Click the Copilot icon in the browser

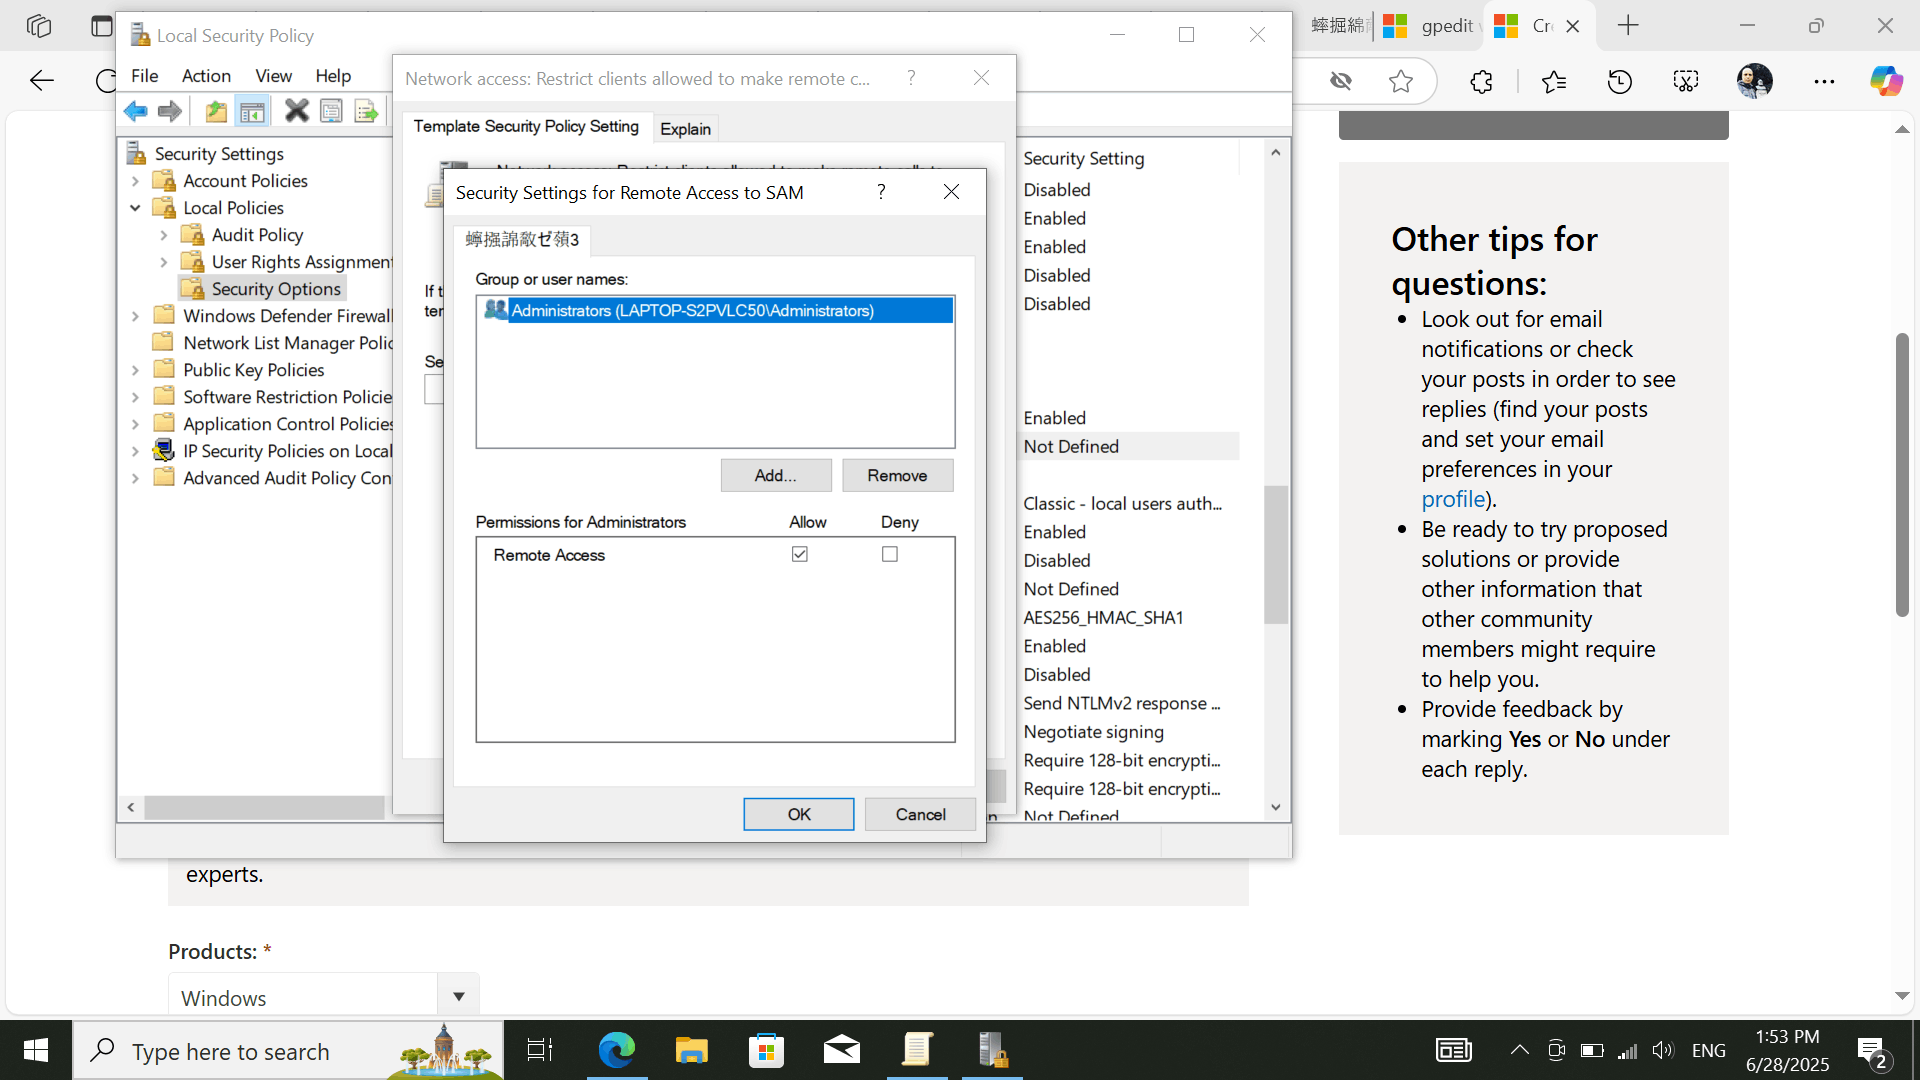pos(1886,82)
